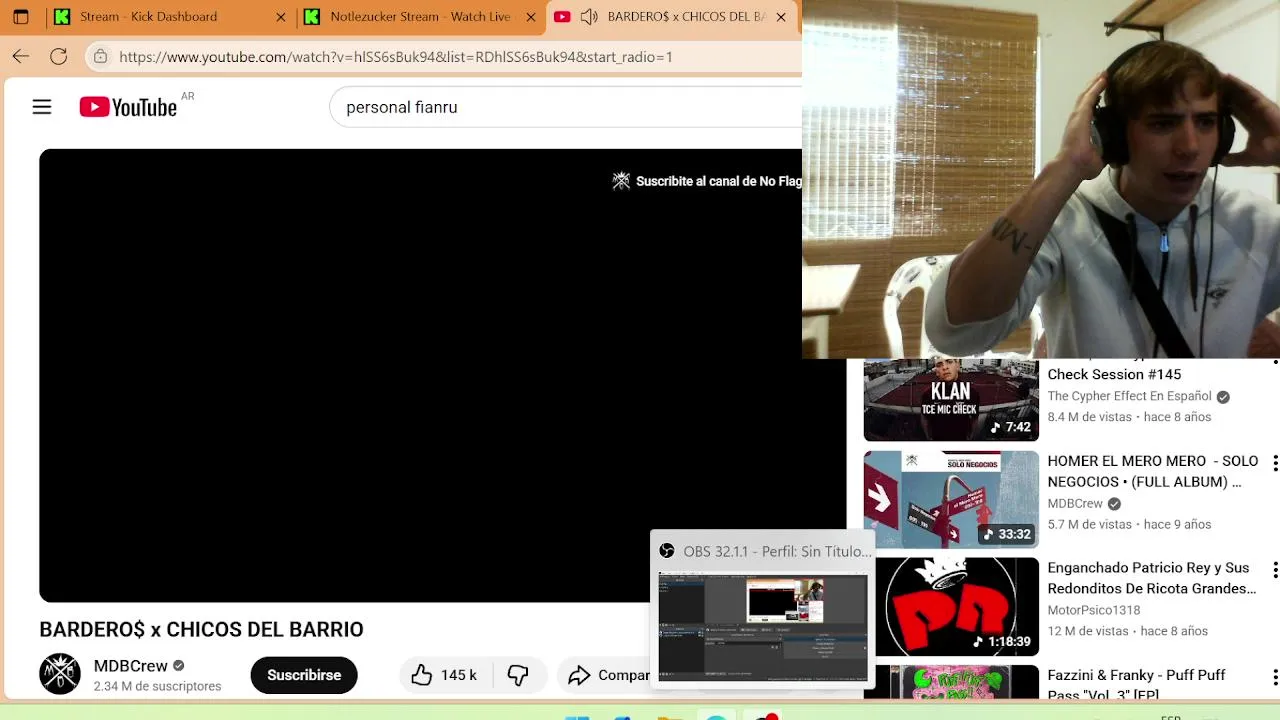View site information icon in address bar
This screenshot has width=1280, height=720.
[100, 57]
